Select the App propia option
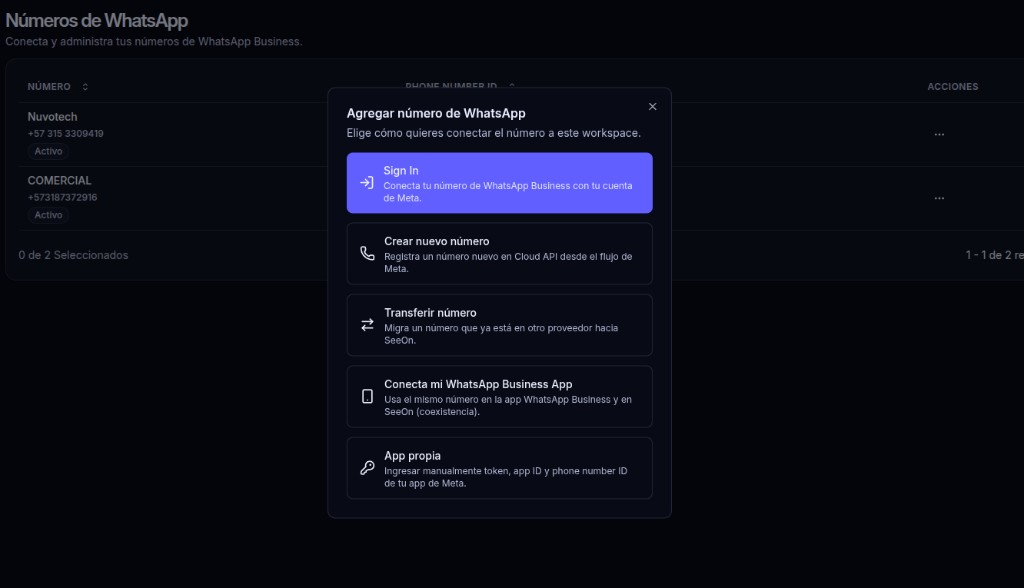Viewport: 1024px width, 588px height. (499, 468)
